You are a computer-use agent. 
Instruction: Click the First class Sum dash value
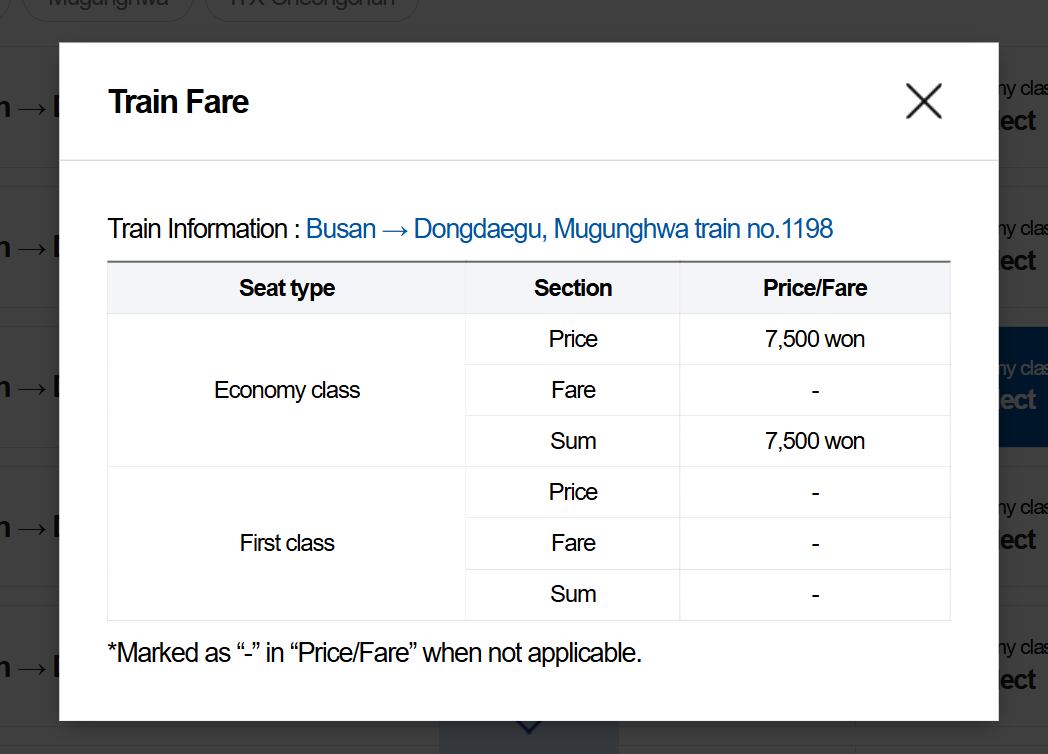click(815, 594)
